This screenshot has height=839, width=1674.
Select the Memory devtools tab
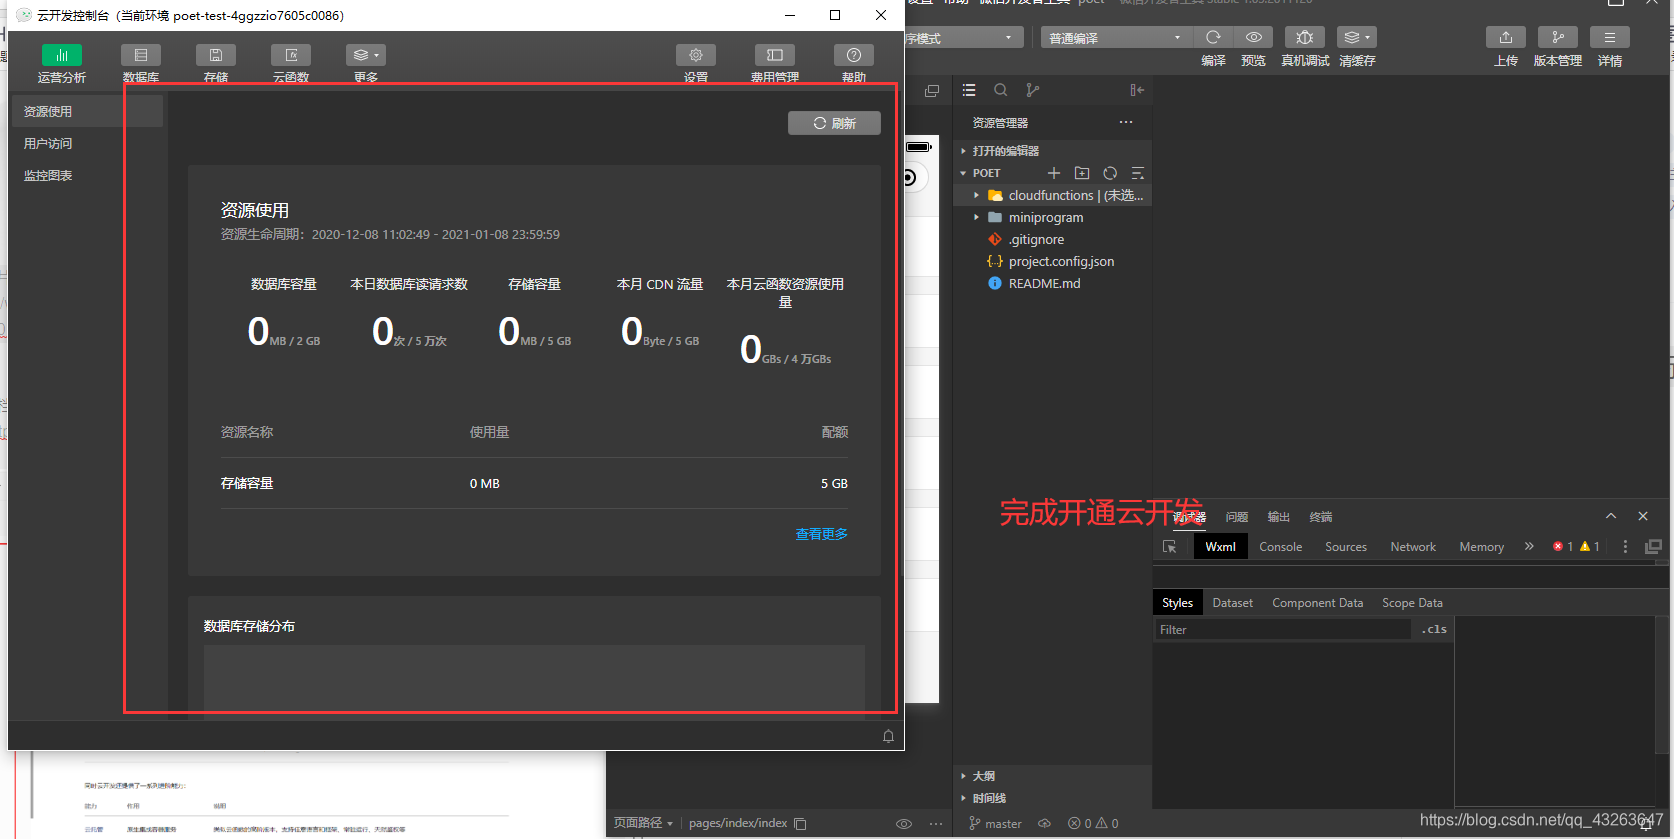1481,547
